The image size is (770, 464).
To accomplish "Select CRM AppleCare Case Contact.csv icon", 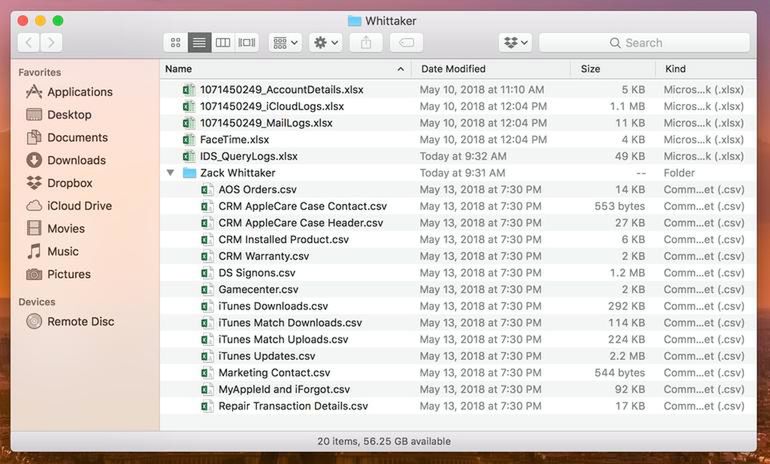I will coord(207,206).
